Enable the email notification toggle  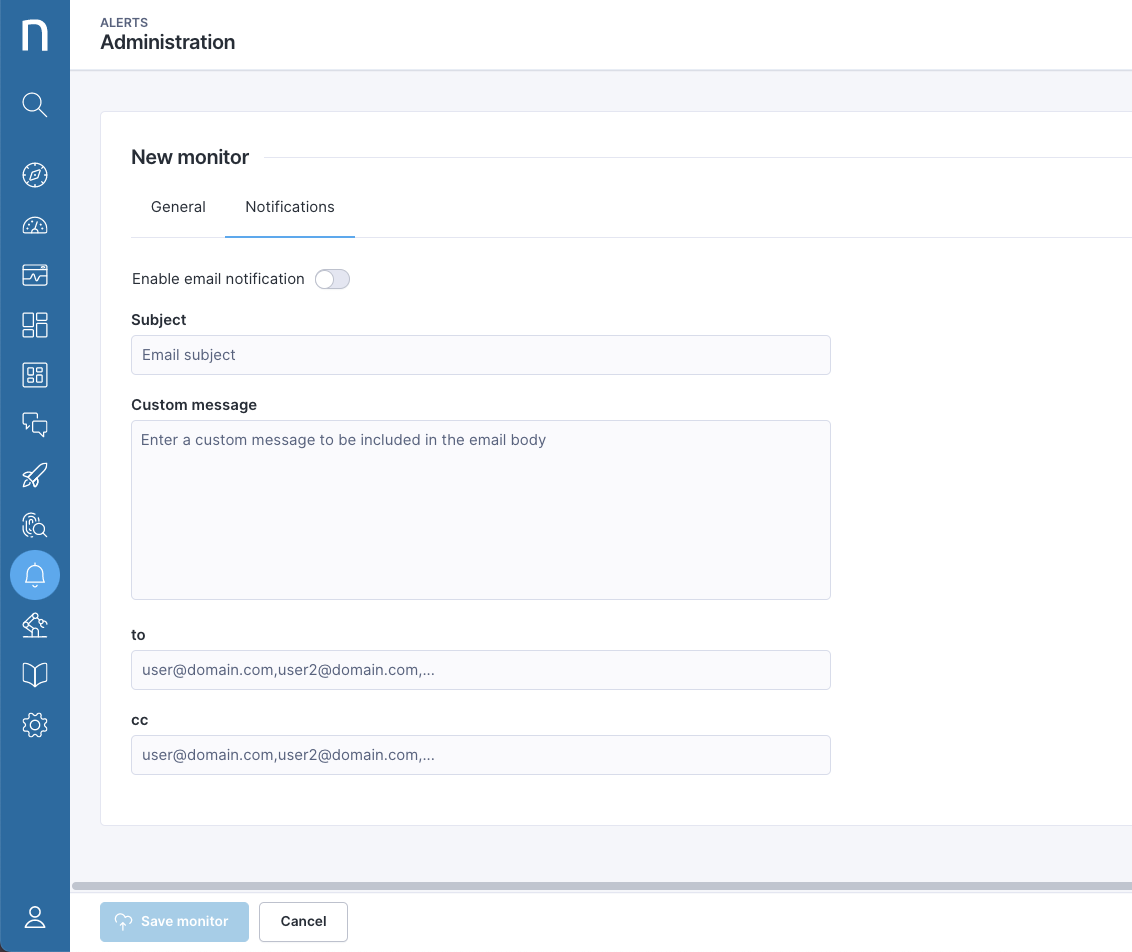tap(332, 279)
